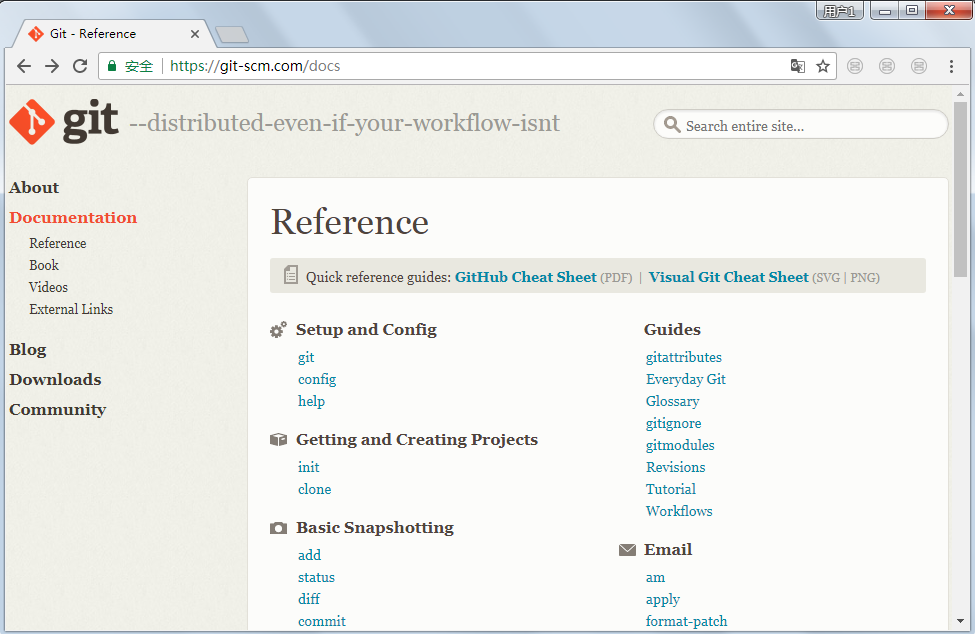975x634 pixels.
Task: Go back using the browser back arrow
Action: [x=24, y=66]
